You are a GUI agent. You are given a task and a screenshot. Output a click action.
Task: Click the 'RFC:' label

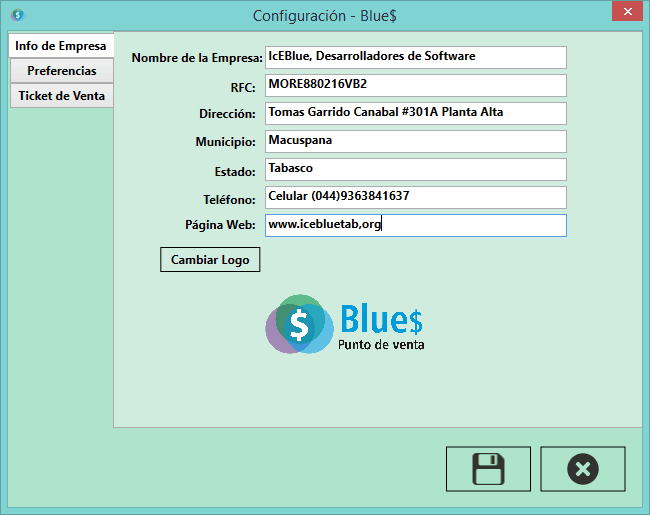click(243, 87)
